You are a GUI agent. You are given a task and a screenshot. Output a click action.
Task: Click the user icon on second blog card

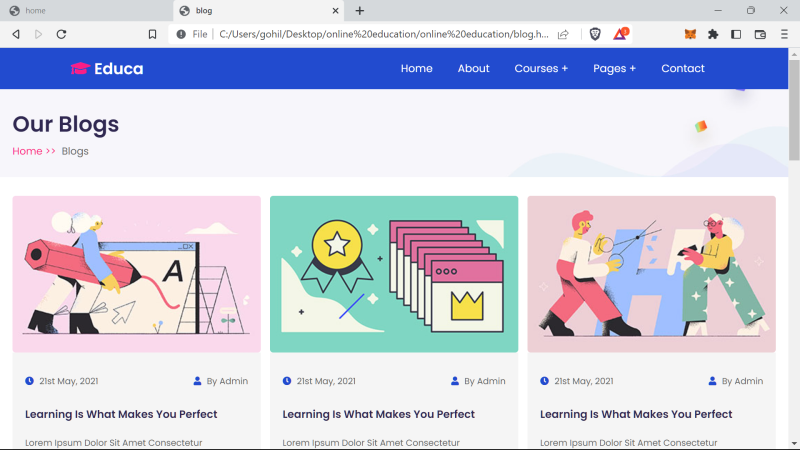[455, 381]
